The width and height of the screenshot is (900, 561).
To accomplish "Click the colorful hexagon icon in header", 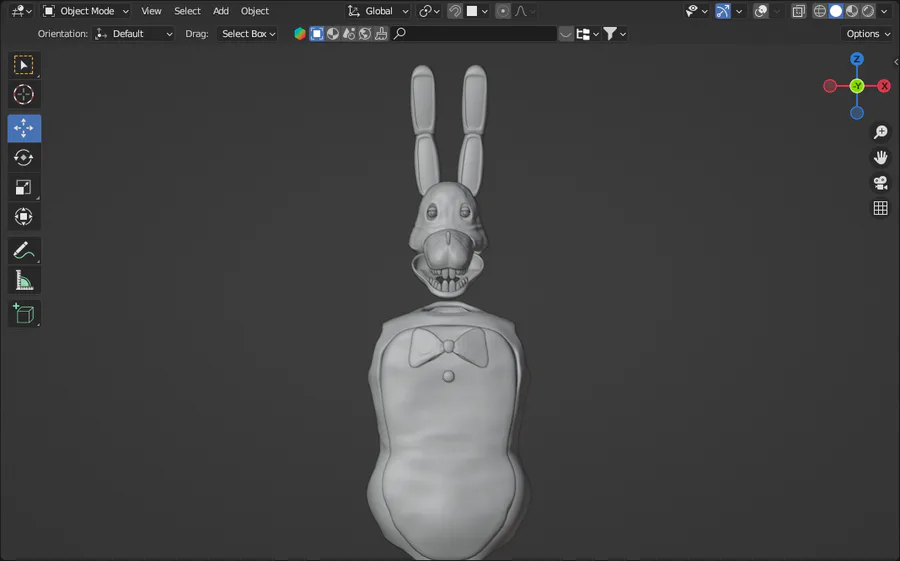I will point(300,34).
